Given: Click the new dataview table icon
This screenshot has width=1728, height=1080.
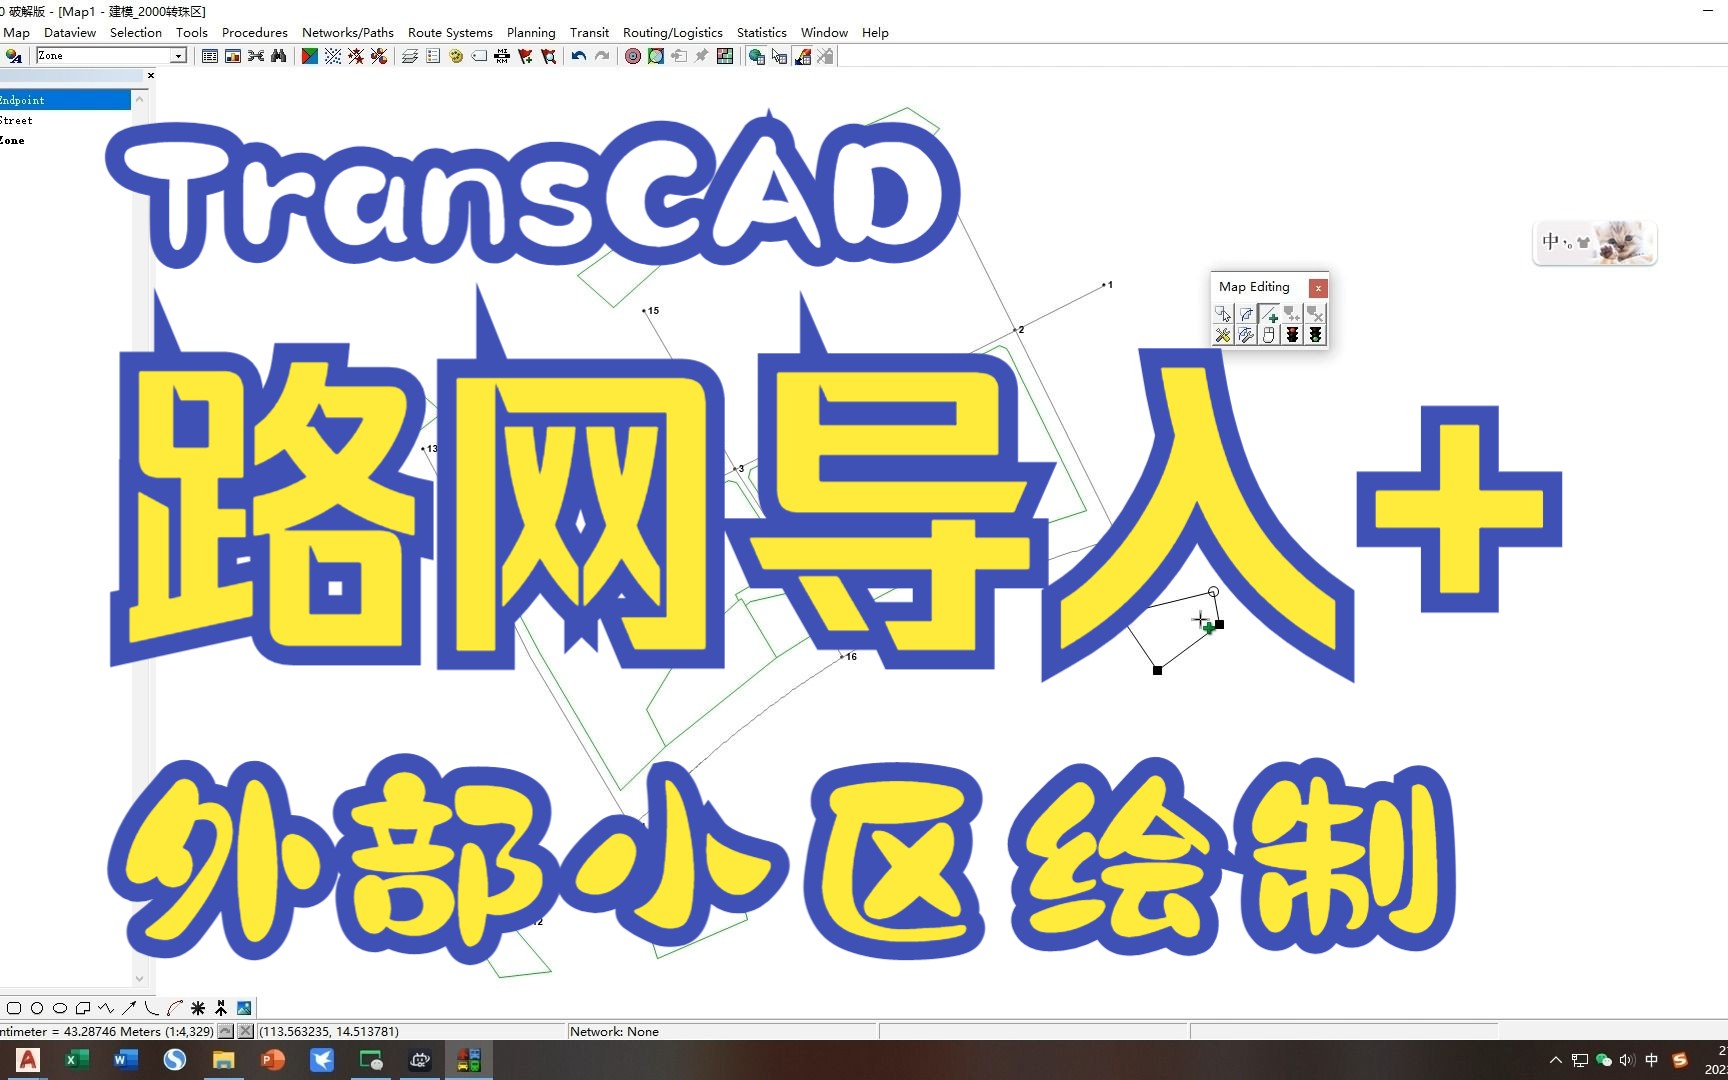Looking at the screenshot, I should [x=210, y=56].
